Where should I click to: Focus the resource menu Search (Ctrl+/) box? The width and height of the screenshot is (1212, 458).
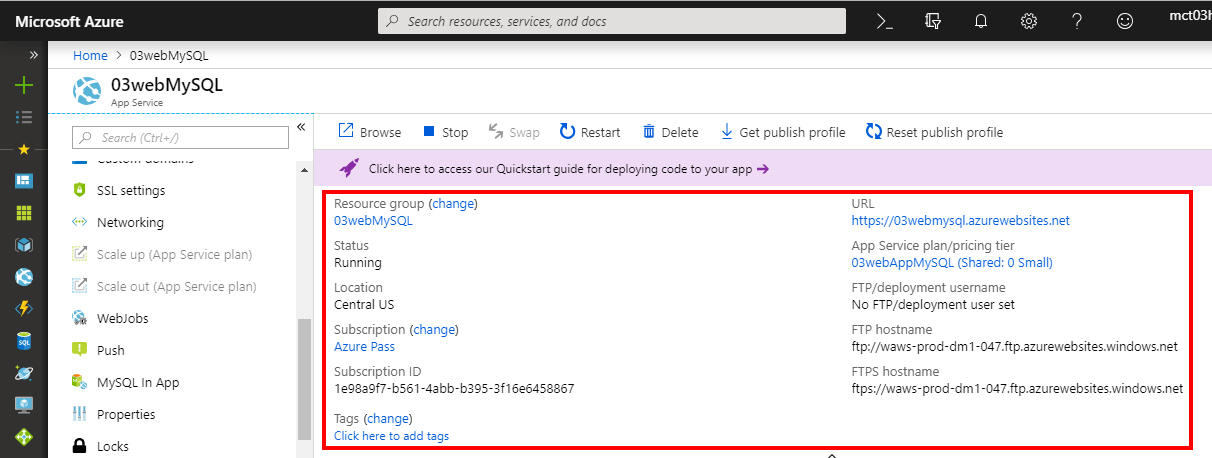click(x=181, y=137)
